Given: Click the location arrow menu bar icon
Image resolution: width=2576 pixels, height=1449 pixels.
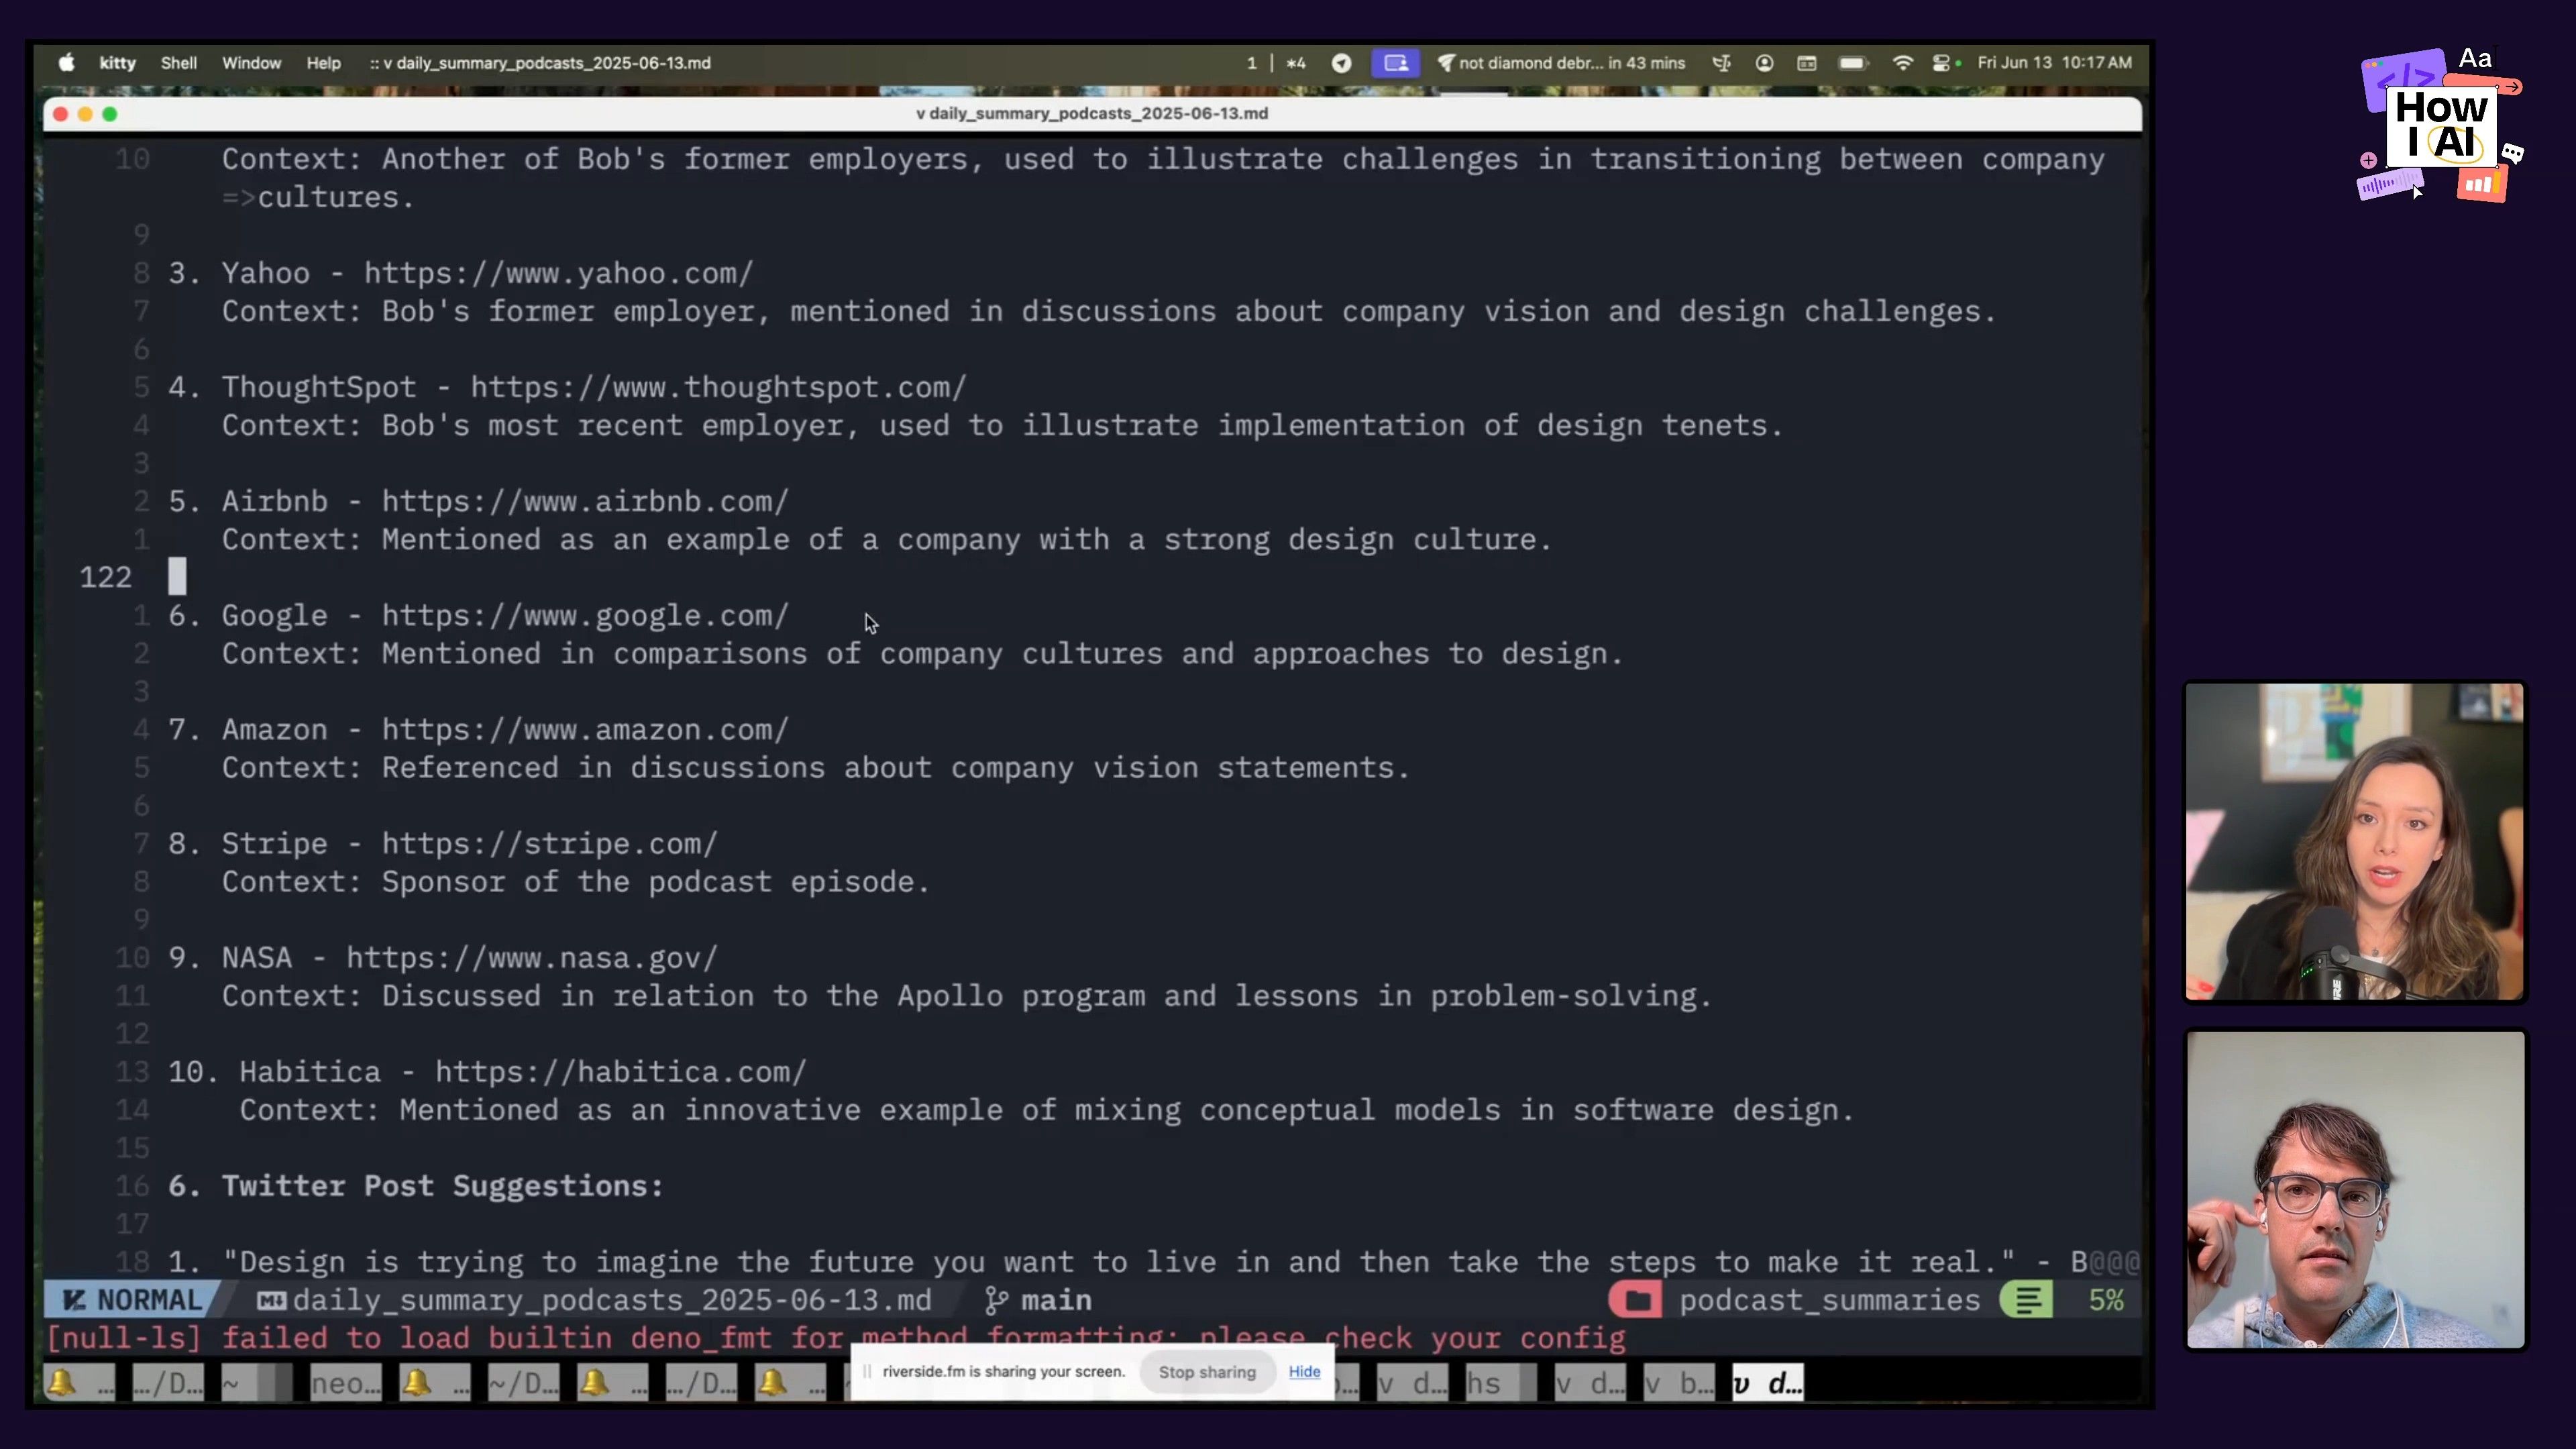Looking at the screenshot, I should coord(1341,63).
